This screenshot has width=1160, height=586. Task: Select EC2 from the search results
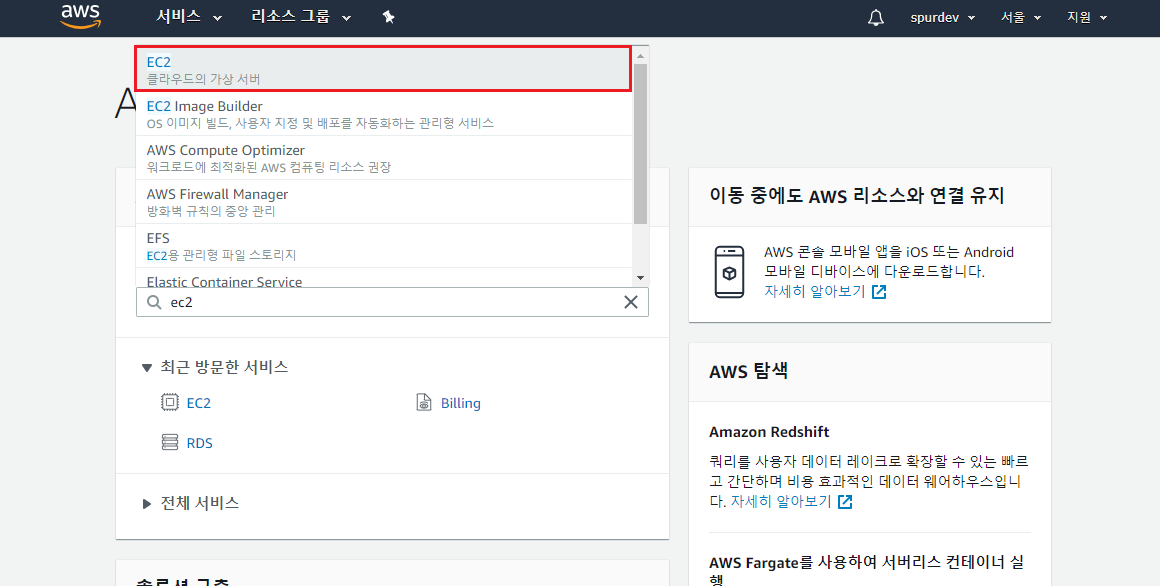384,70
